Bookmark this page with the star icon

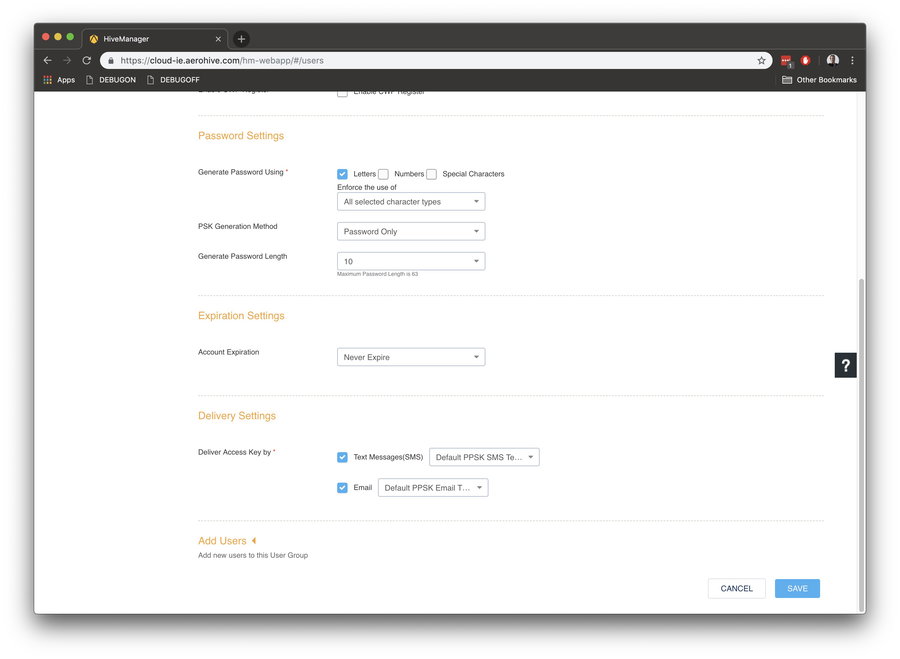point(761,60)
